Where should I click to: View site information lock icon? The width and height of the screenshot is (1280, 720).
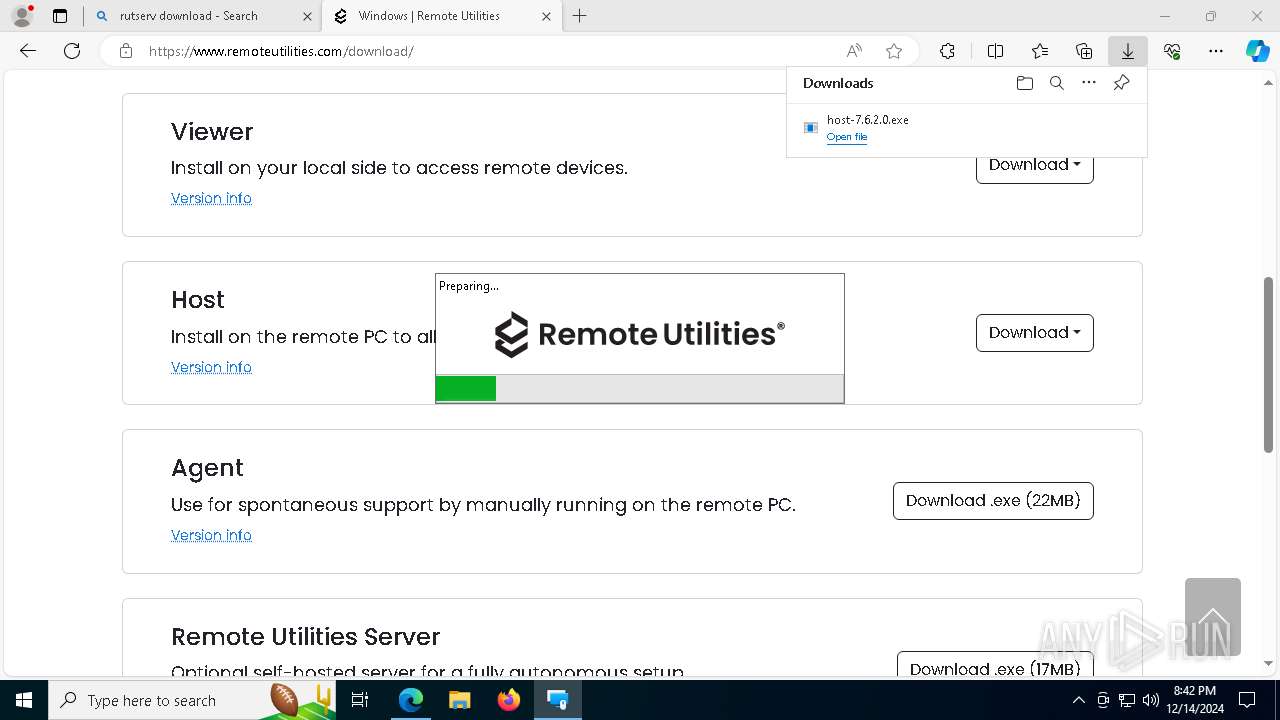(126, 51)
